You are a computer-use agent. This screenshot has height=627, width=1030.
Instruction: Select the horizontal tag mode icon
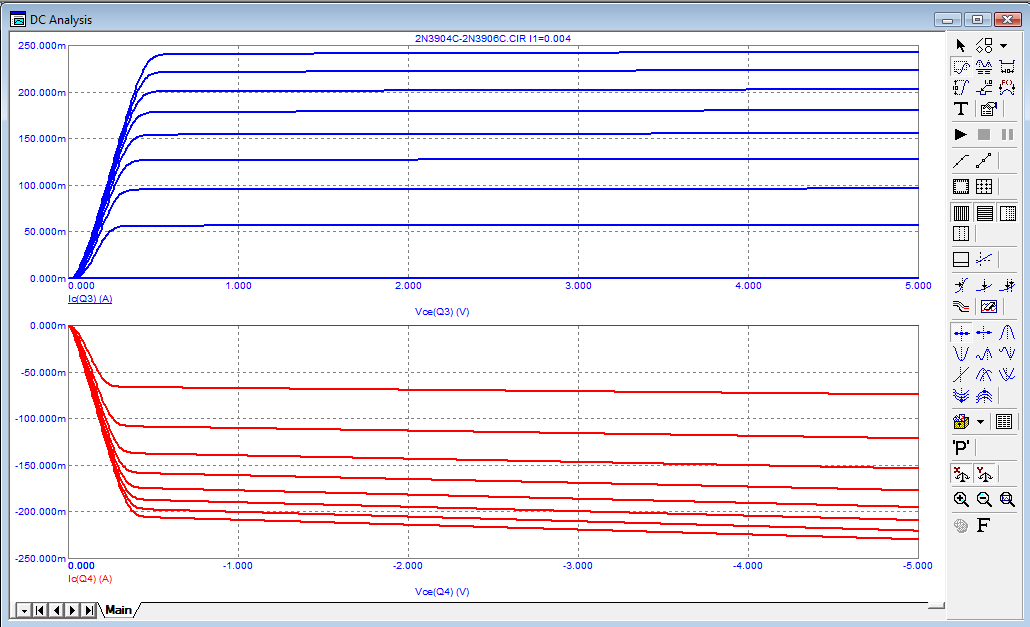point(1007,66)
